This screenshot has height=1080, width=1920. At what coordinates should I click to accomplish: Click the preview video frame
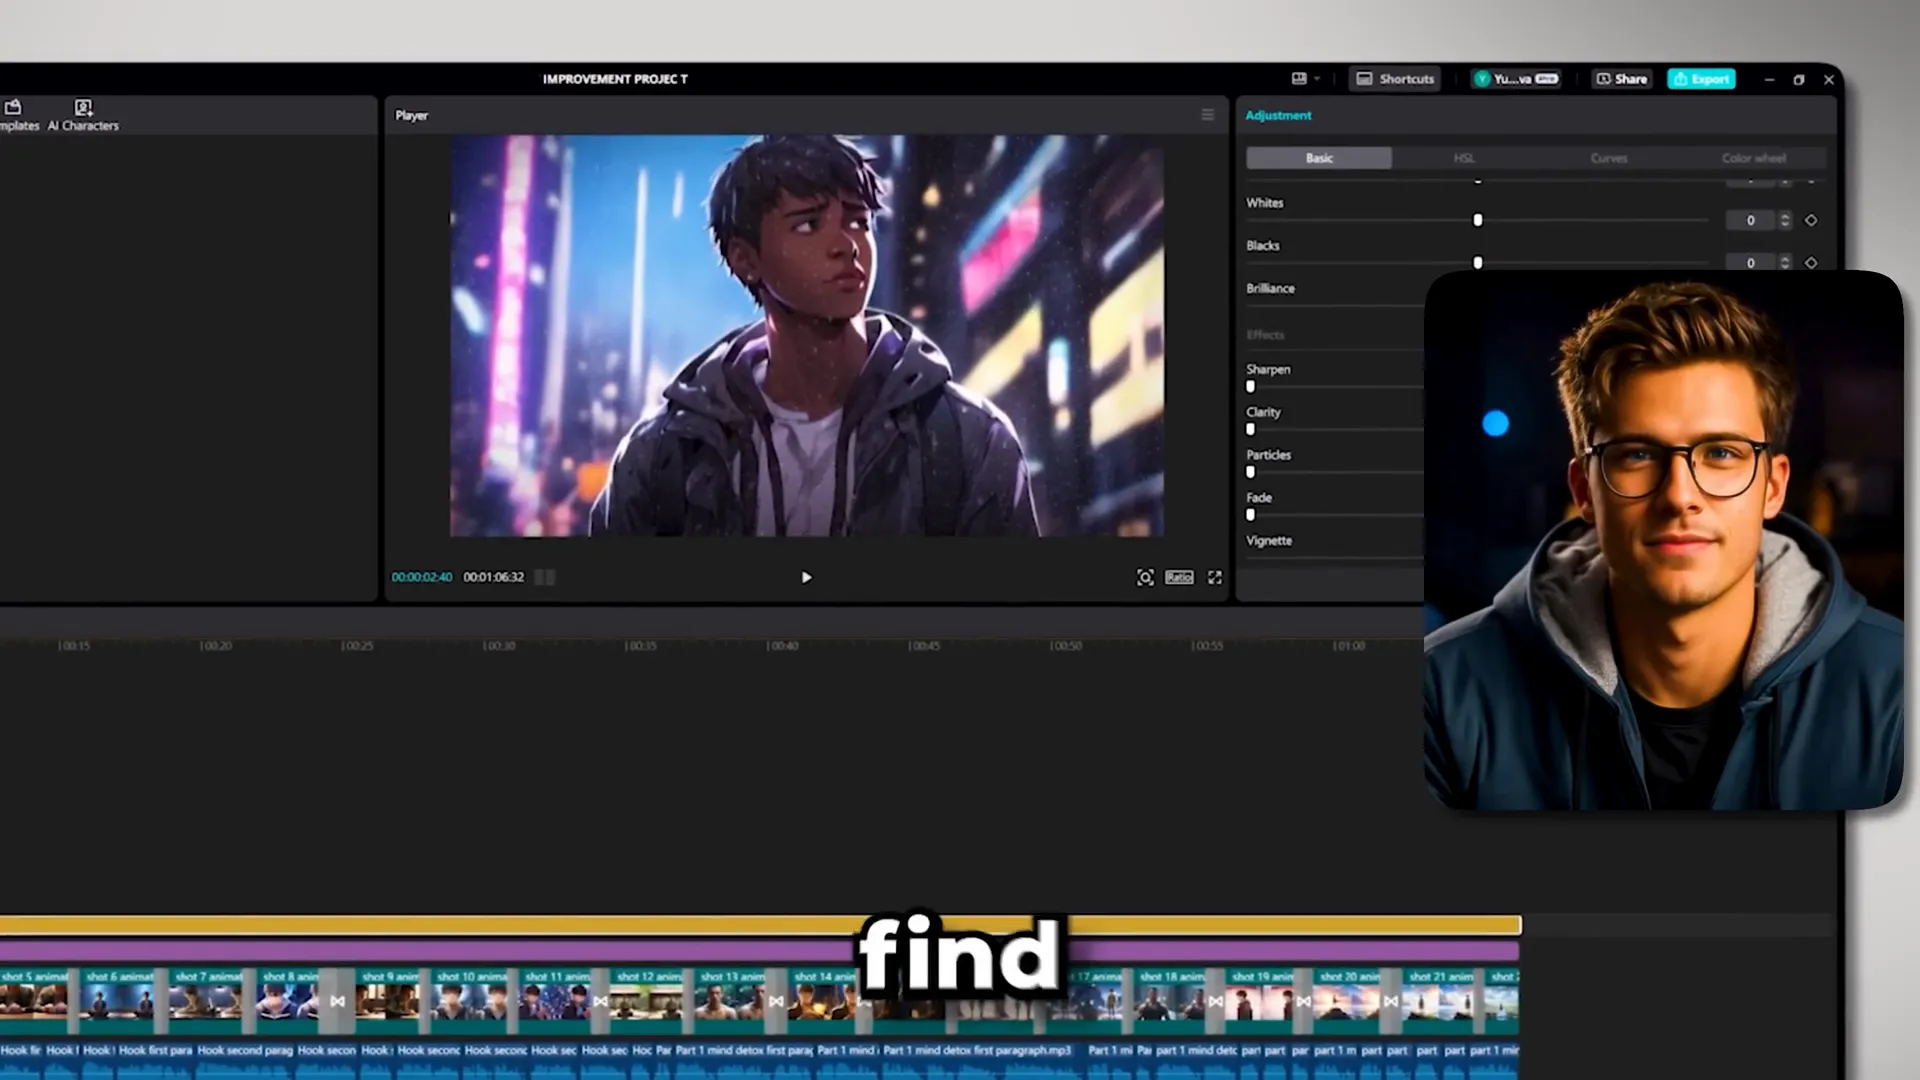(807, 336)
